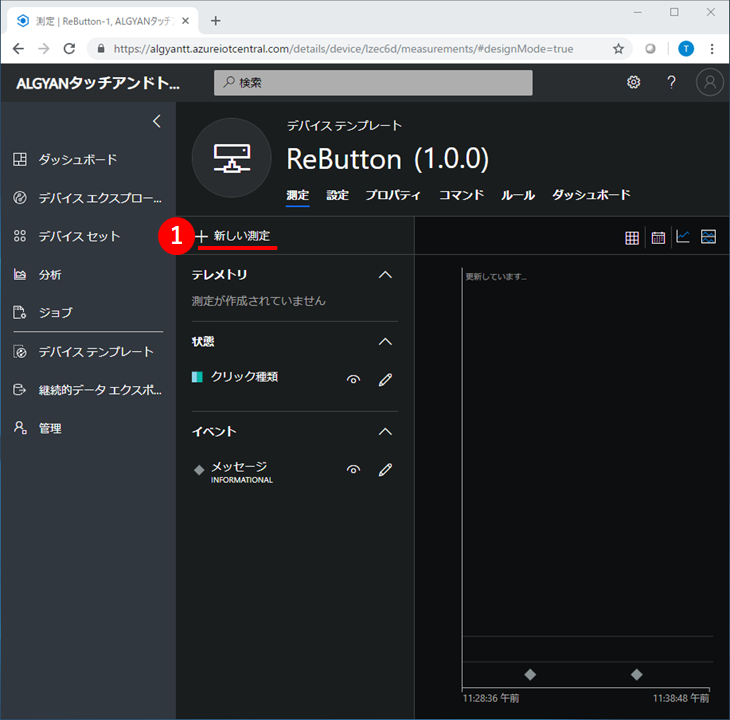Switch to the Commands (コマンド) tab

click(x=461, y=195)
